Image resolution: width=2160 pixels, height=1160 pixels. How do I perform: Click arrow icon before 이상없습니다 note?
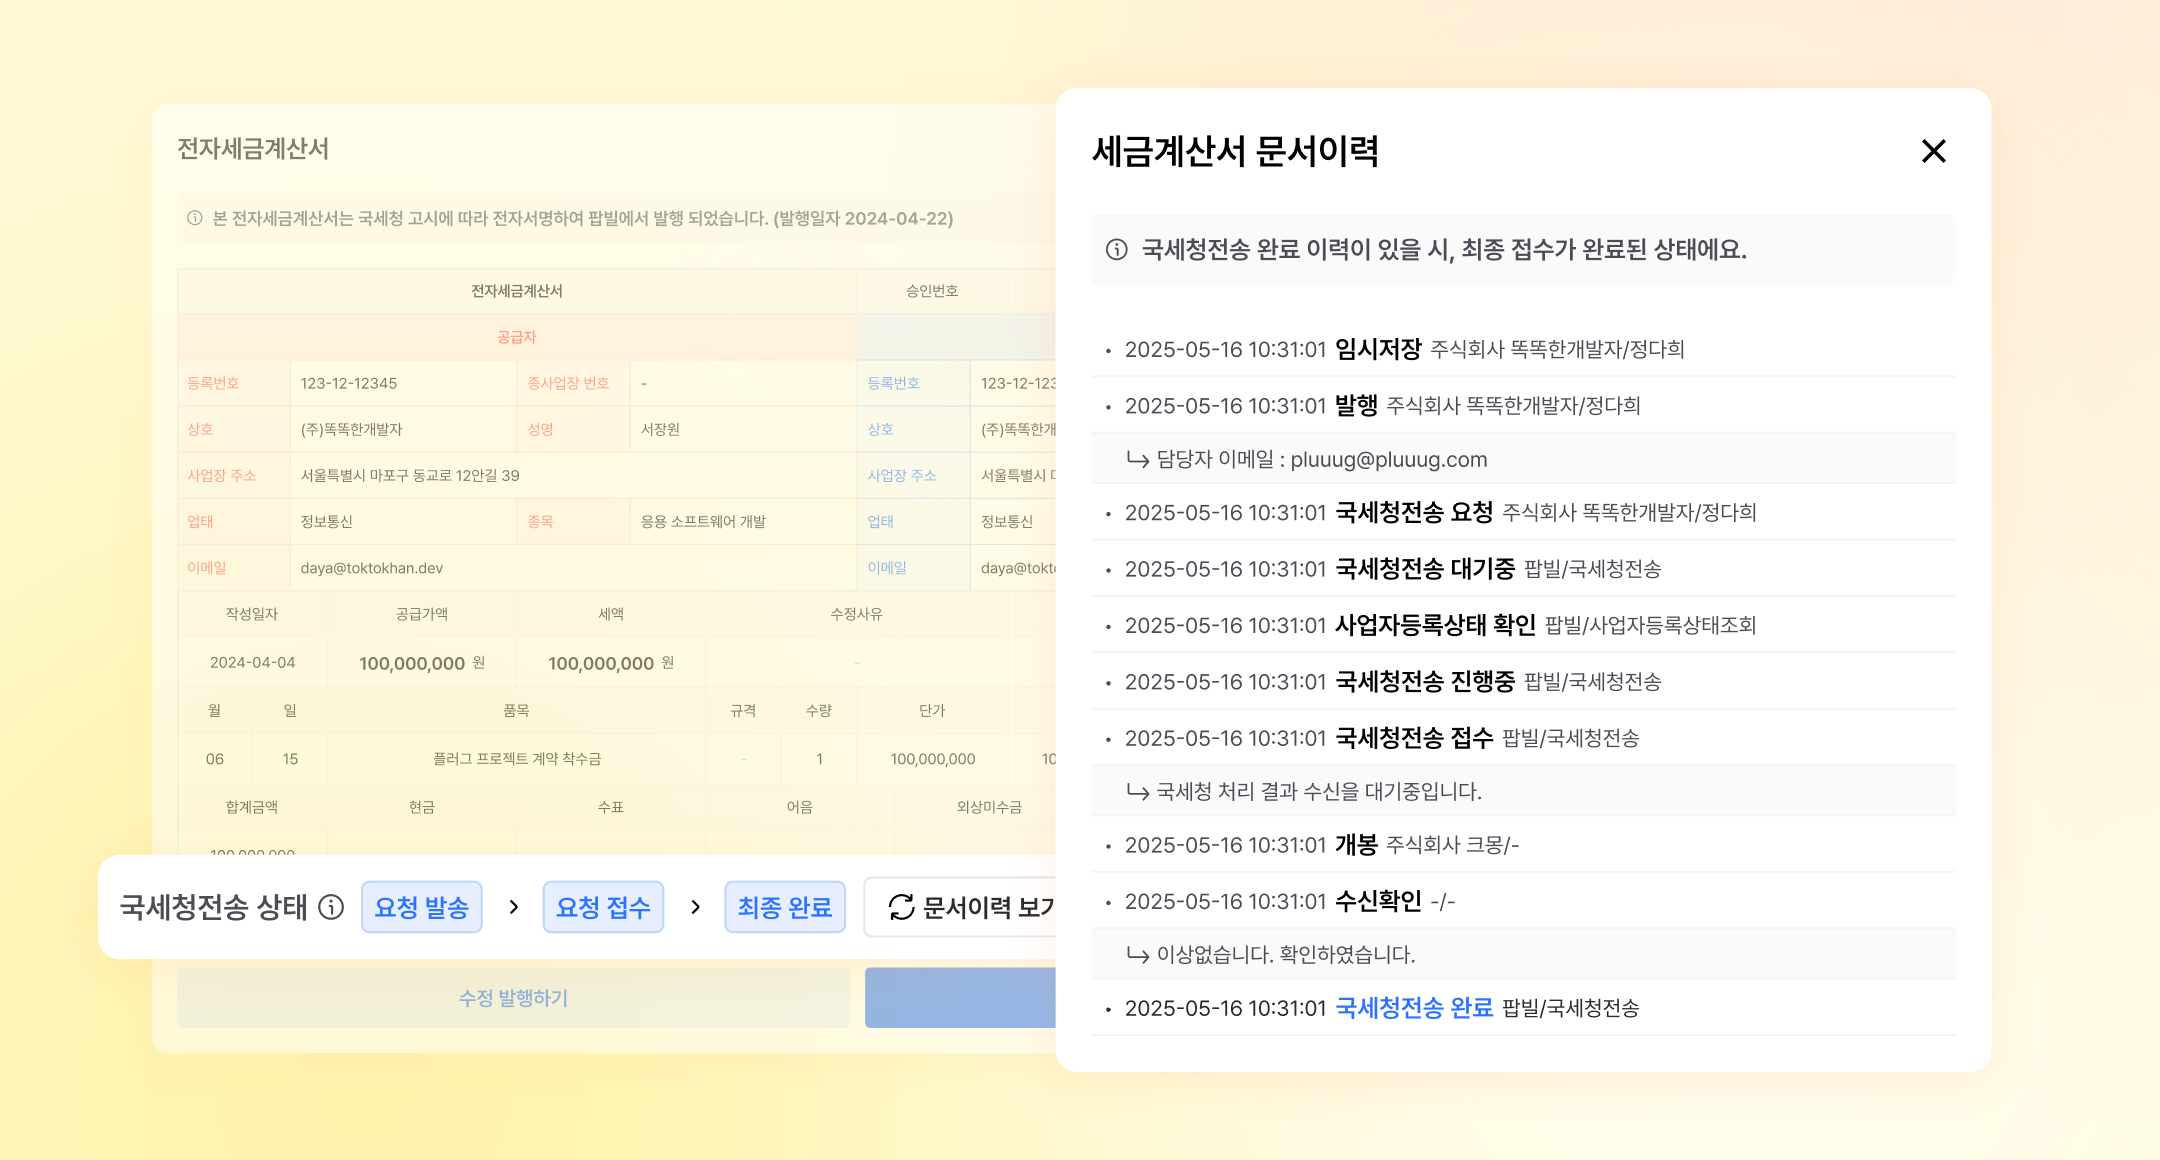tap(1137, 954)
